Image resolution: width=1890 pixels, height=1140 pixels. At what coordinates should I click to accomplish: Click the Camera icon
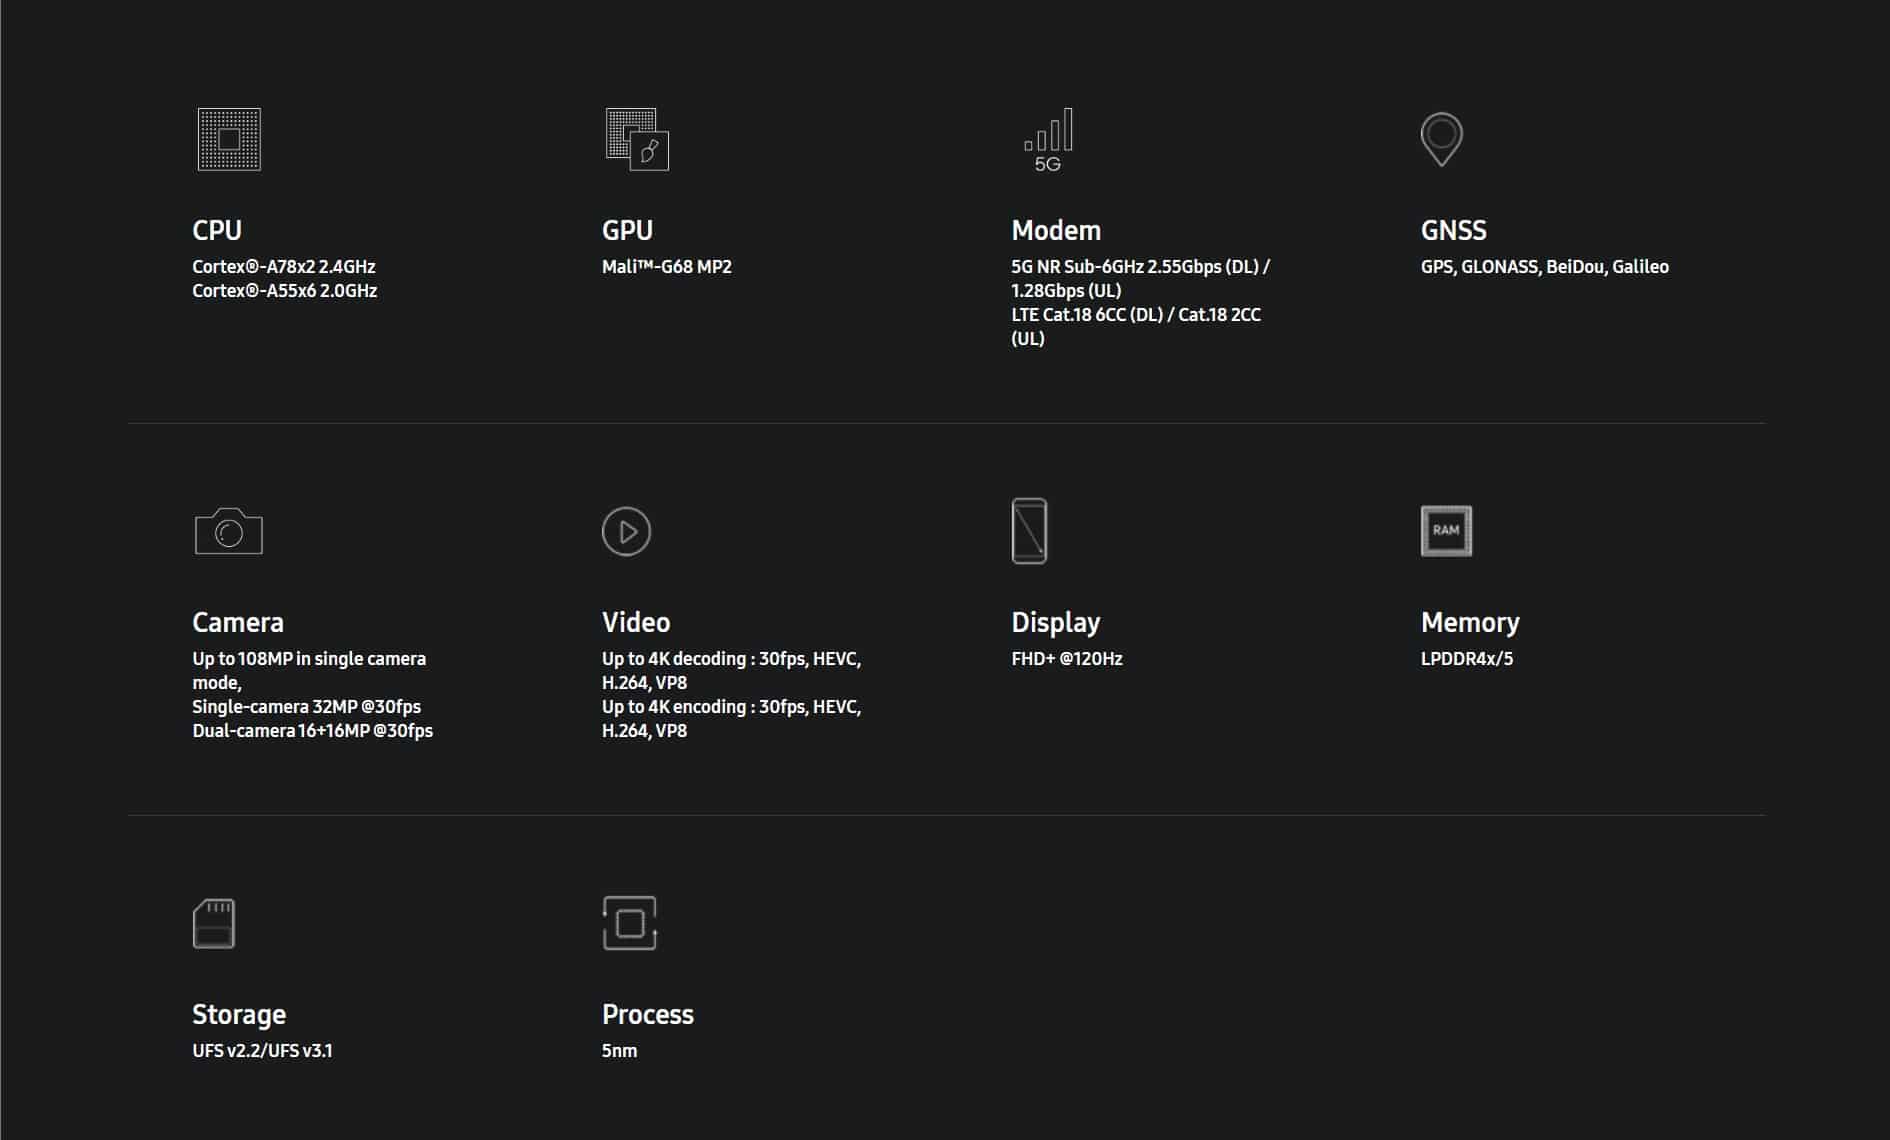tap(229, 531)
